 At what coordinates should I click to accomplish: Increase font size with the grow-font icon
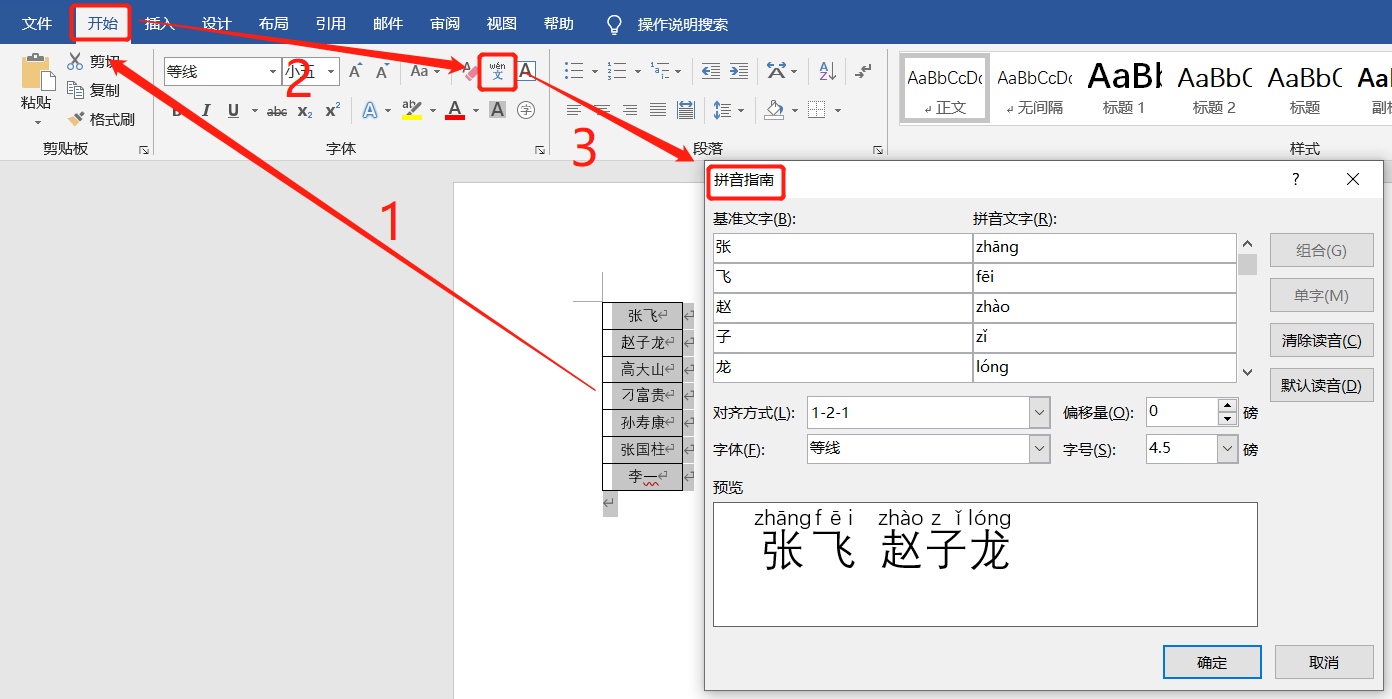click(x=355, y=71)
